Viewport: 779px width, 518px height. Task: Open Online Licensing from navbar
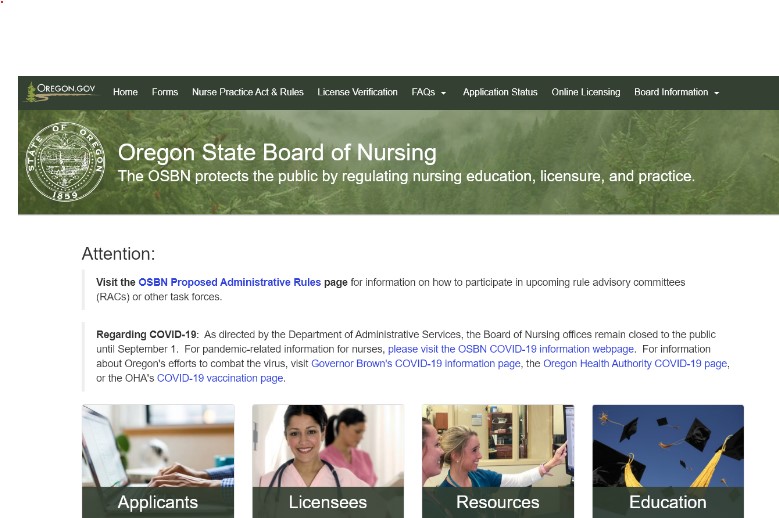(586, 92)
